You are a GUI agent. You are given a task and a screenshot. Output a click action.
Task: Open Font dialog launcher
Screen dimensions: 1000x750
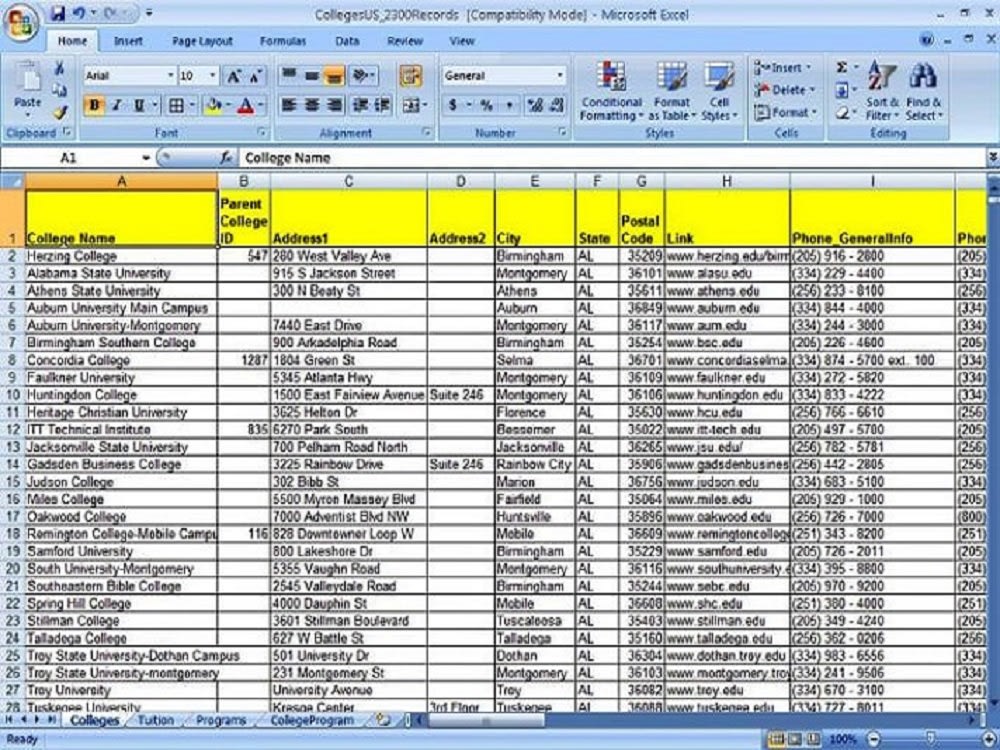(x=261, y=132)
